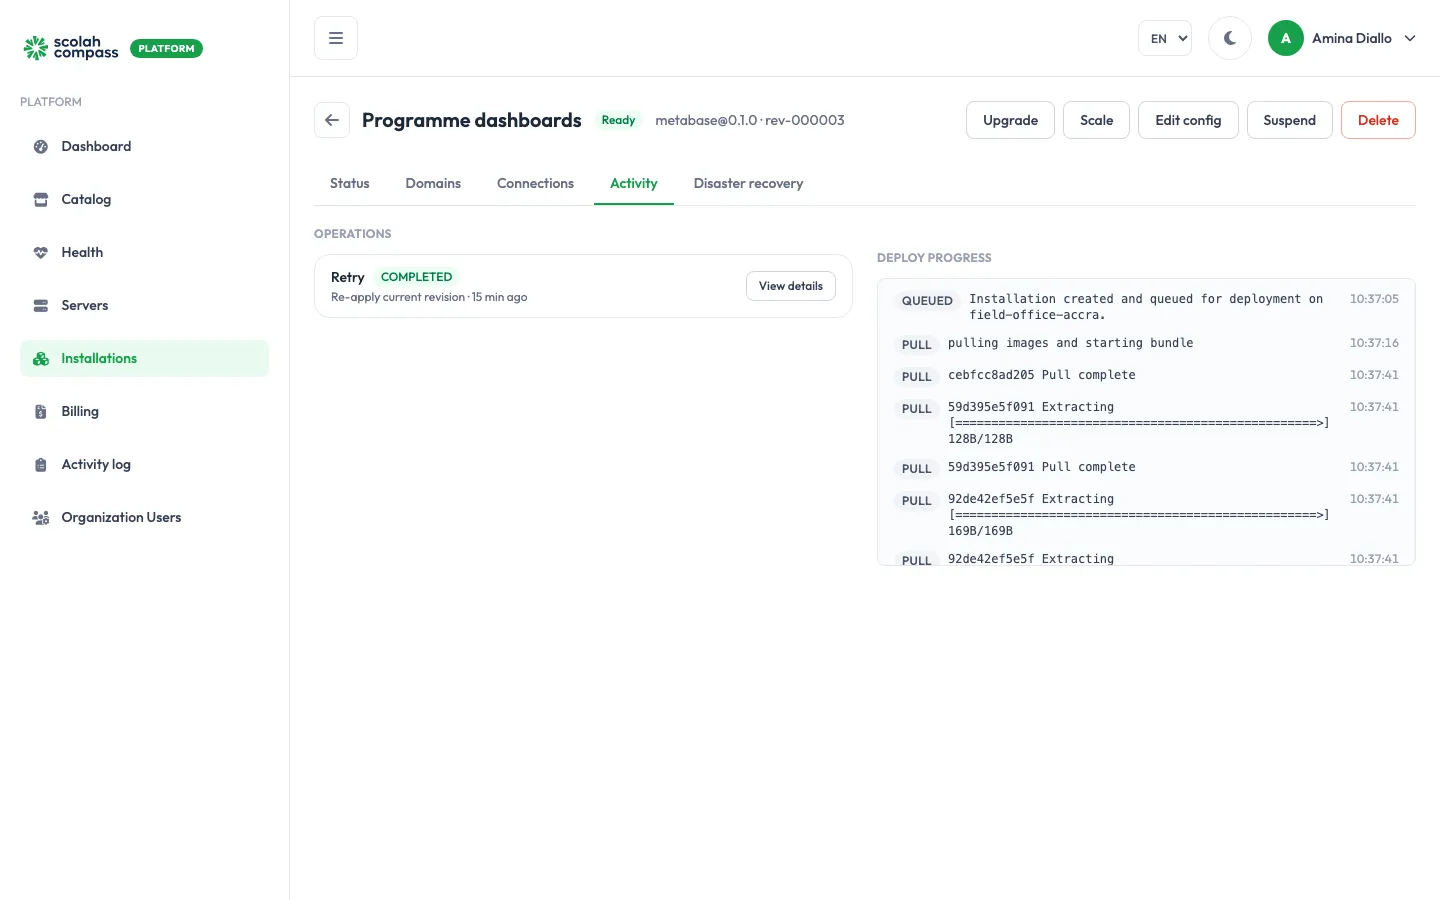Click the COMPLETED status label

[416, 277]
